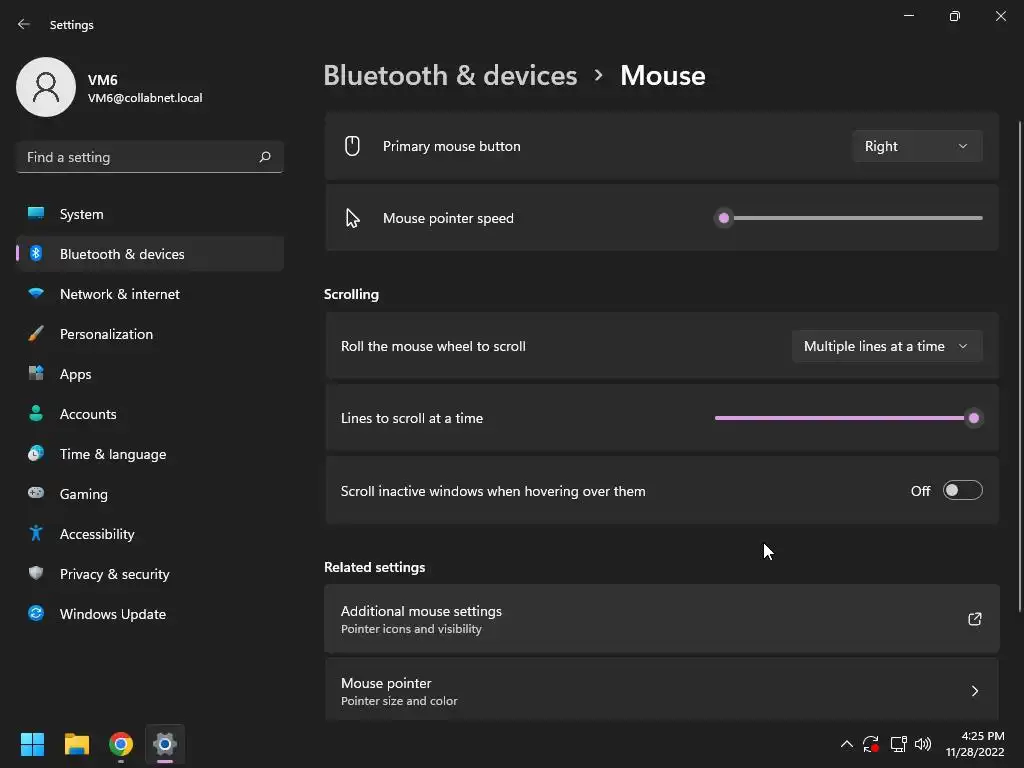Show hidden tray icons with the up chevron
The height and width of the screenshot is (768, 1024).
tap(846, 744)
